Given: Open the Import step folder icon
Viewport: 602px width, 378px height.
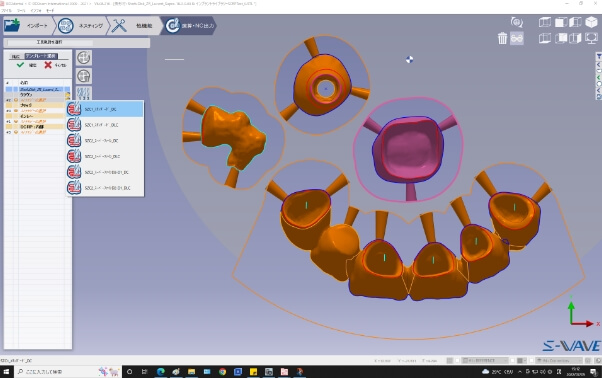Looking at the screenshot, I should tap(12, 25).
